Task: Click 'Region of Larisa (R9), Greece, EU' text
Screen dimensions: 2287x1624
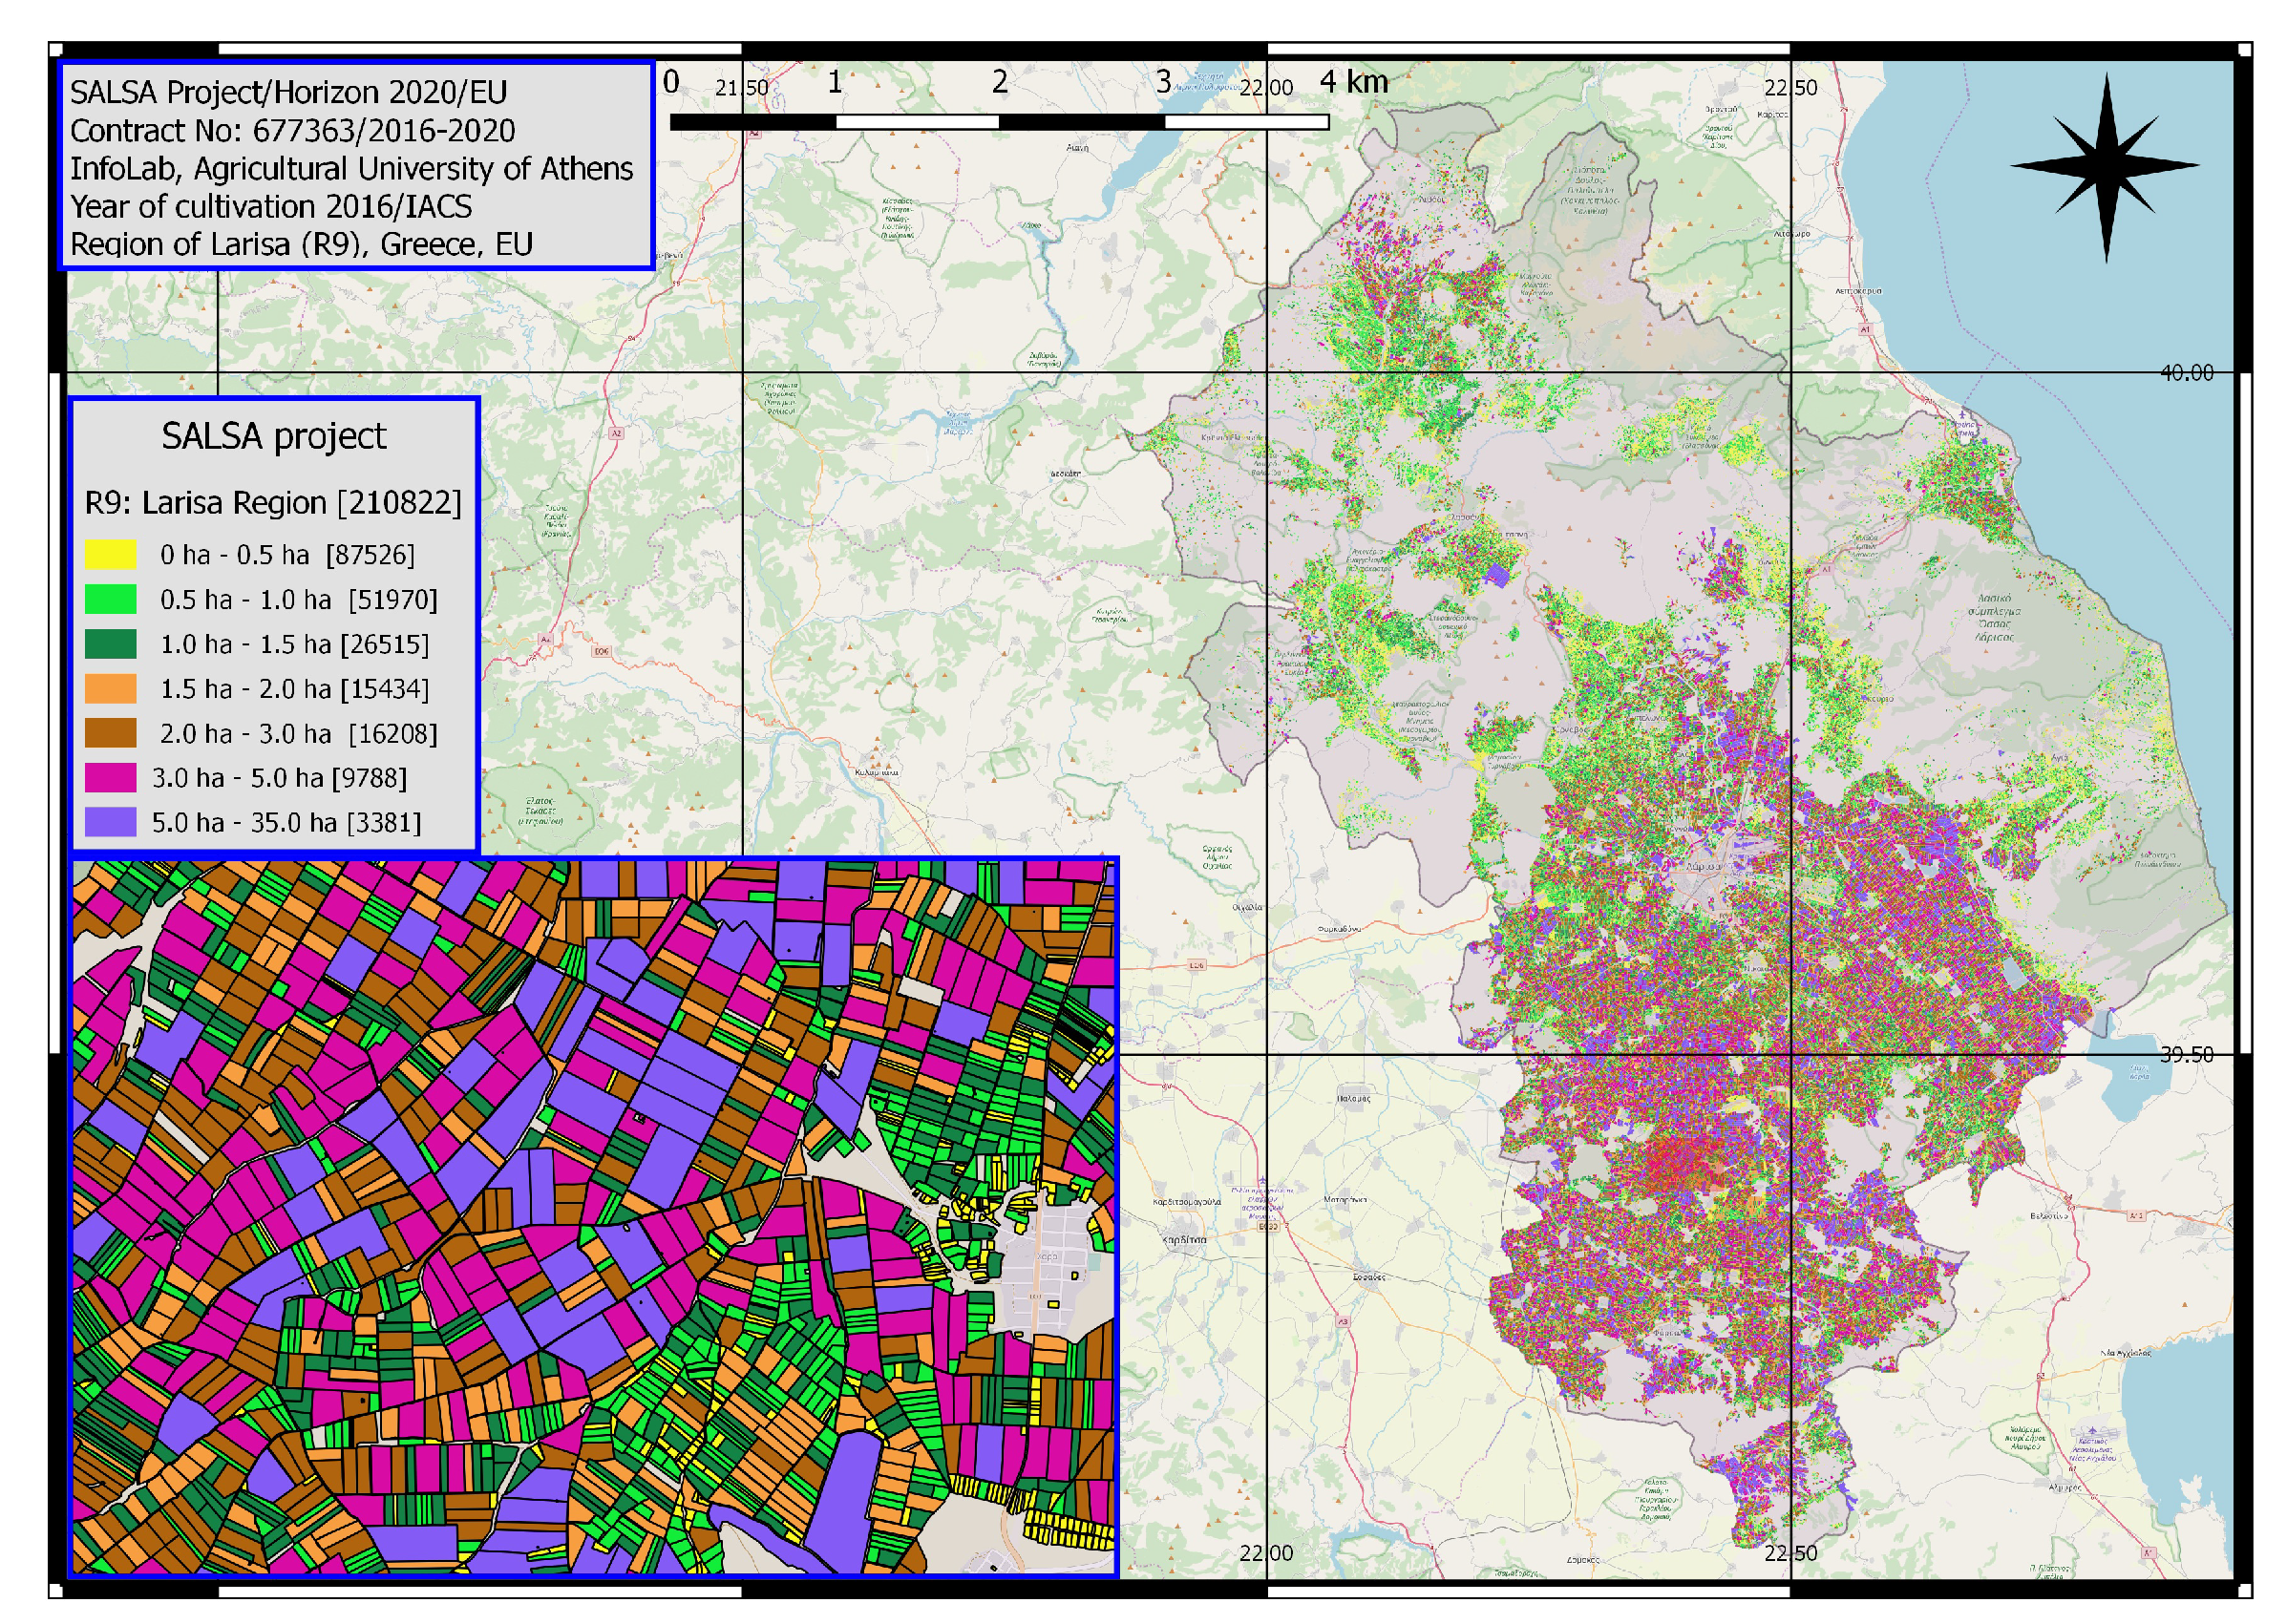Action: click(x=301, y=245)
